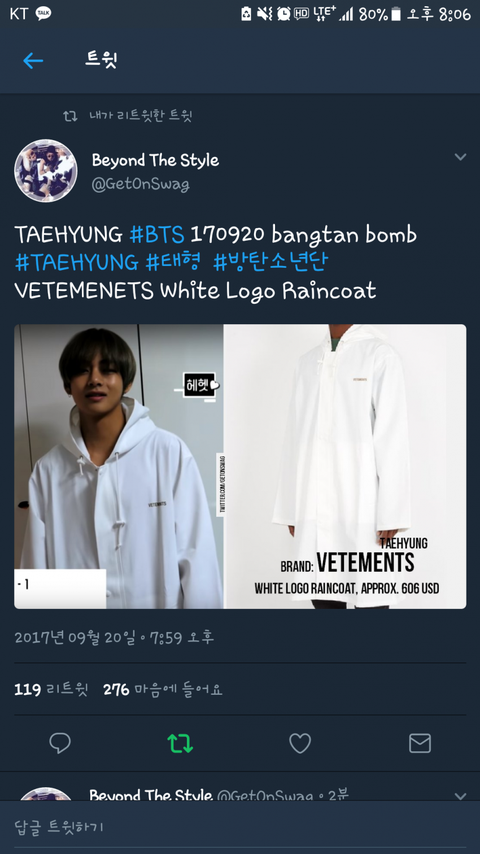480x854 pixels.
Task: Tap the battery status icon
Action: 396,14
